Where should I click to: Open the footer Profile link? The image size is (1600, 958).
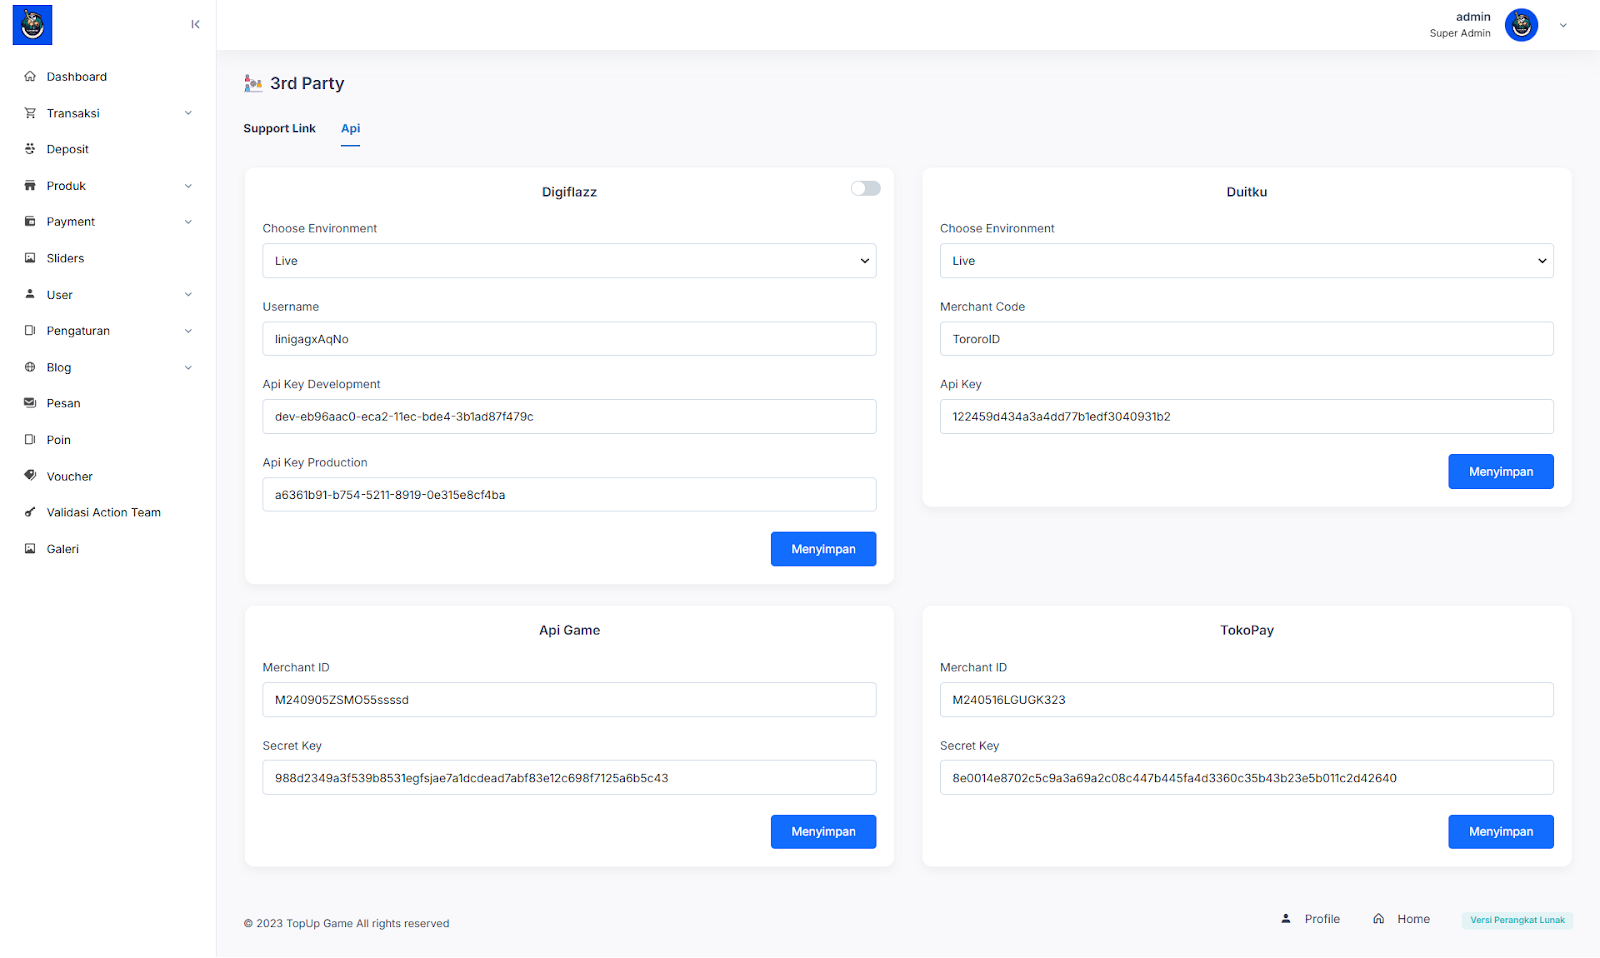point(1322,919)
